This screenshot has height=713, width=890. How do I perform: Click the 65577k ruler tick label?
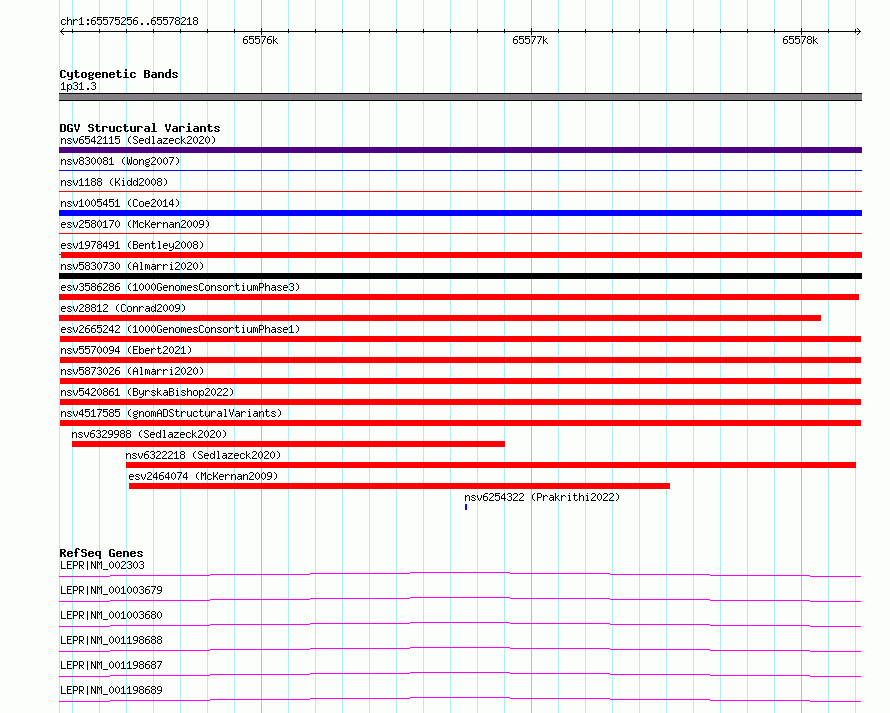530,40
